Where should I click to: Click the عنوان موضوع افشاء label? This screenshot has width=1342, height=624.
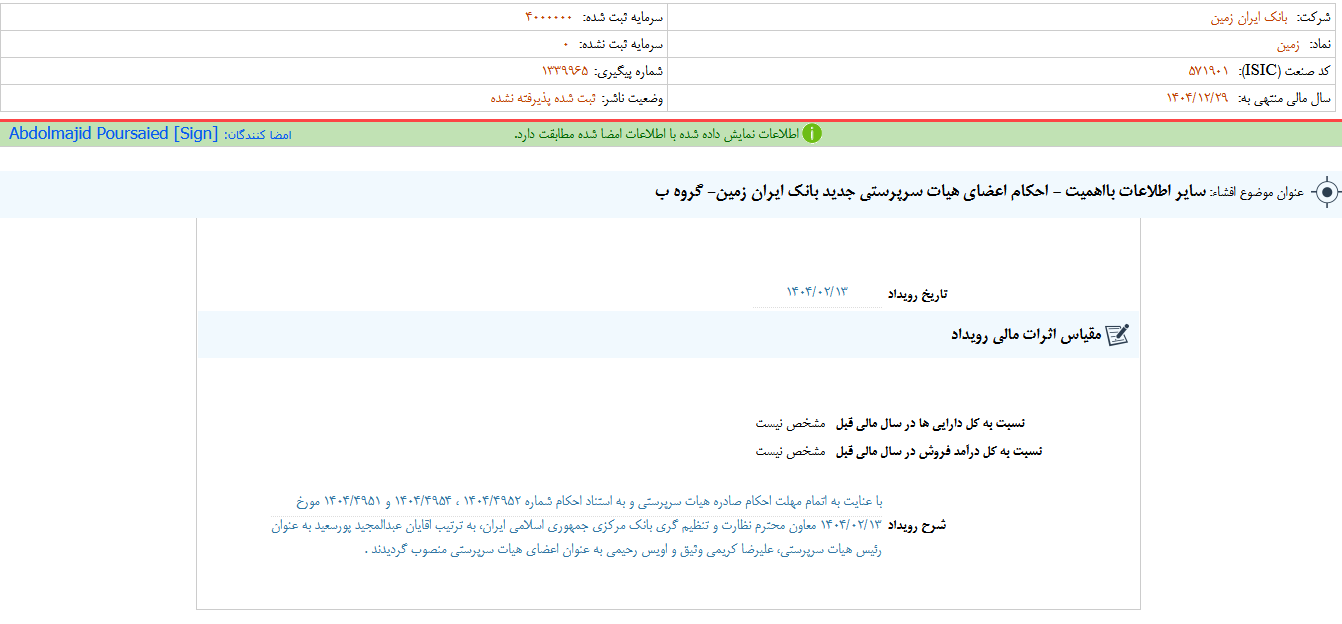[1258, 192]
